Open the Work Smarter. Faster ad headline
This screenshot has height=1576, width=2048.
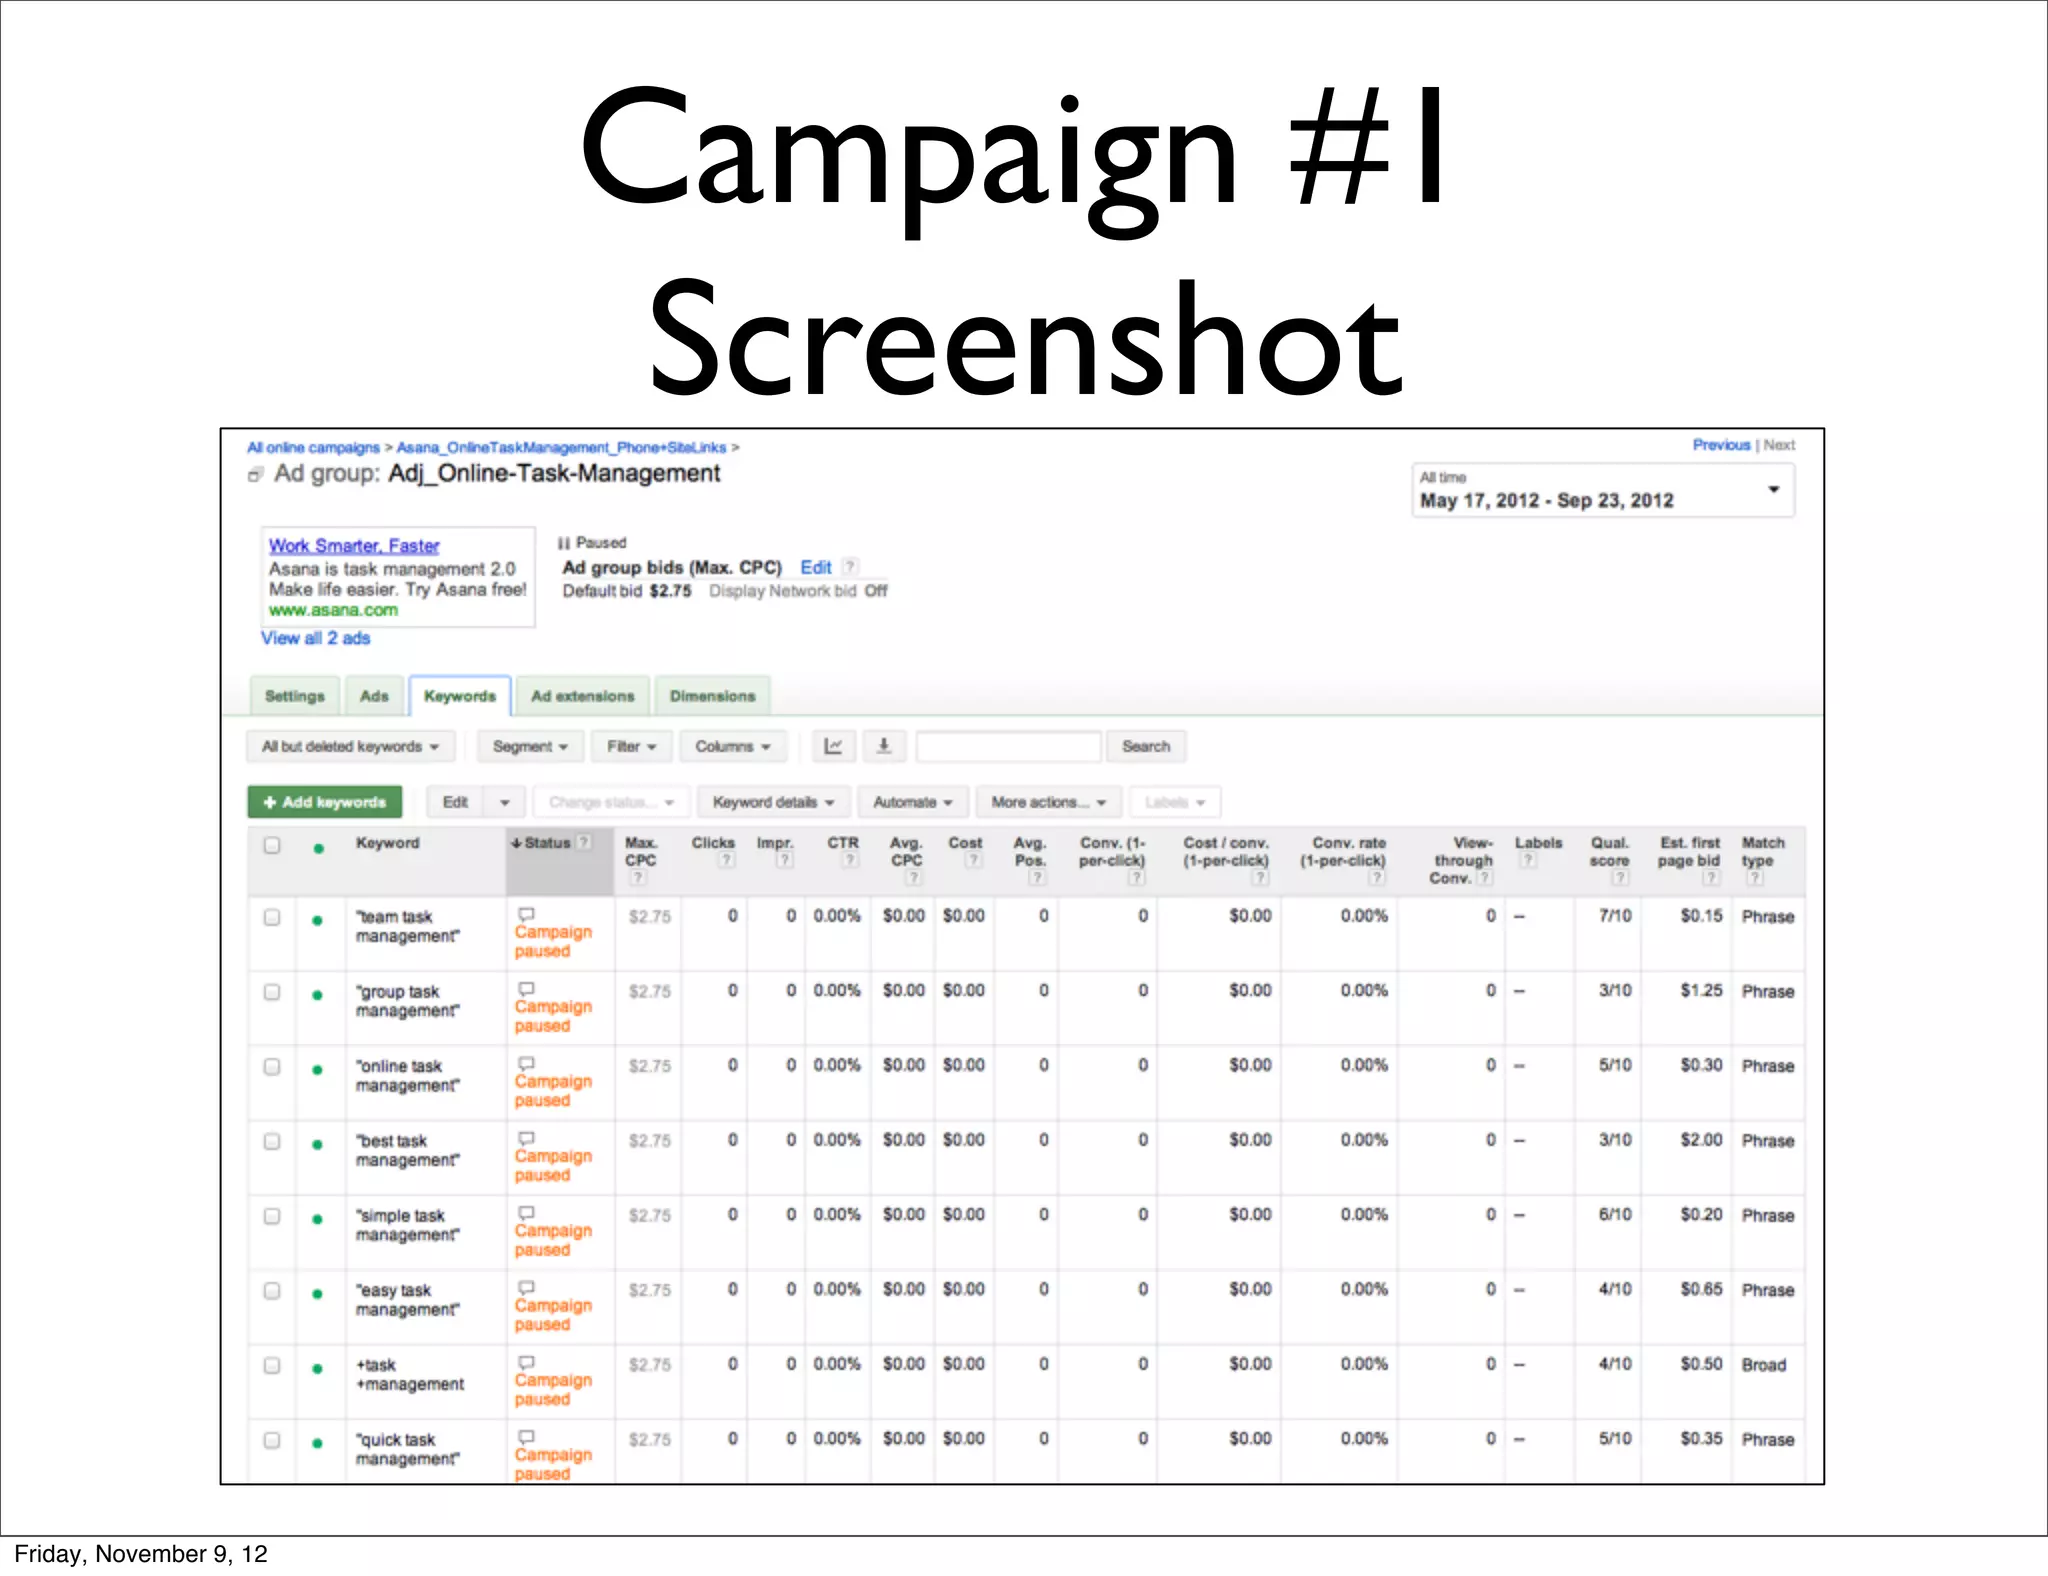(x=354, y=546)
